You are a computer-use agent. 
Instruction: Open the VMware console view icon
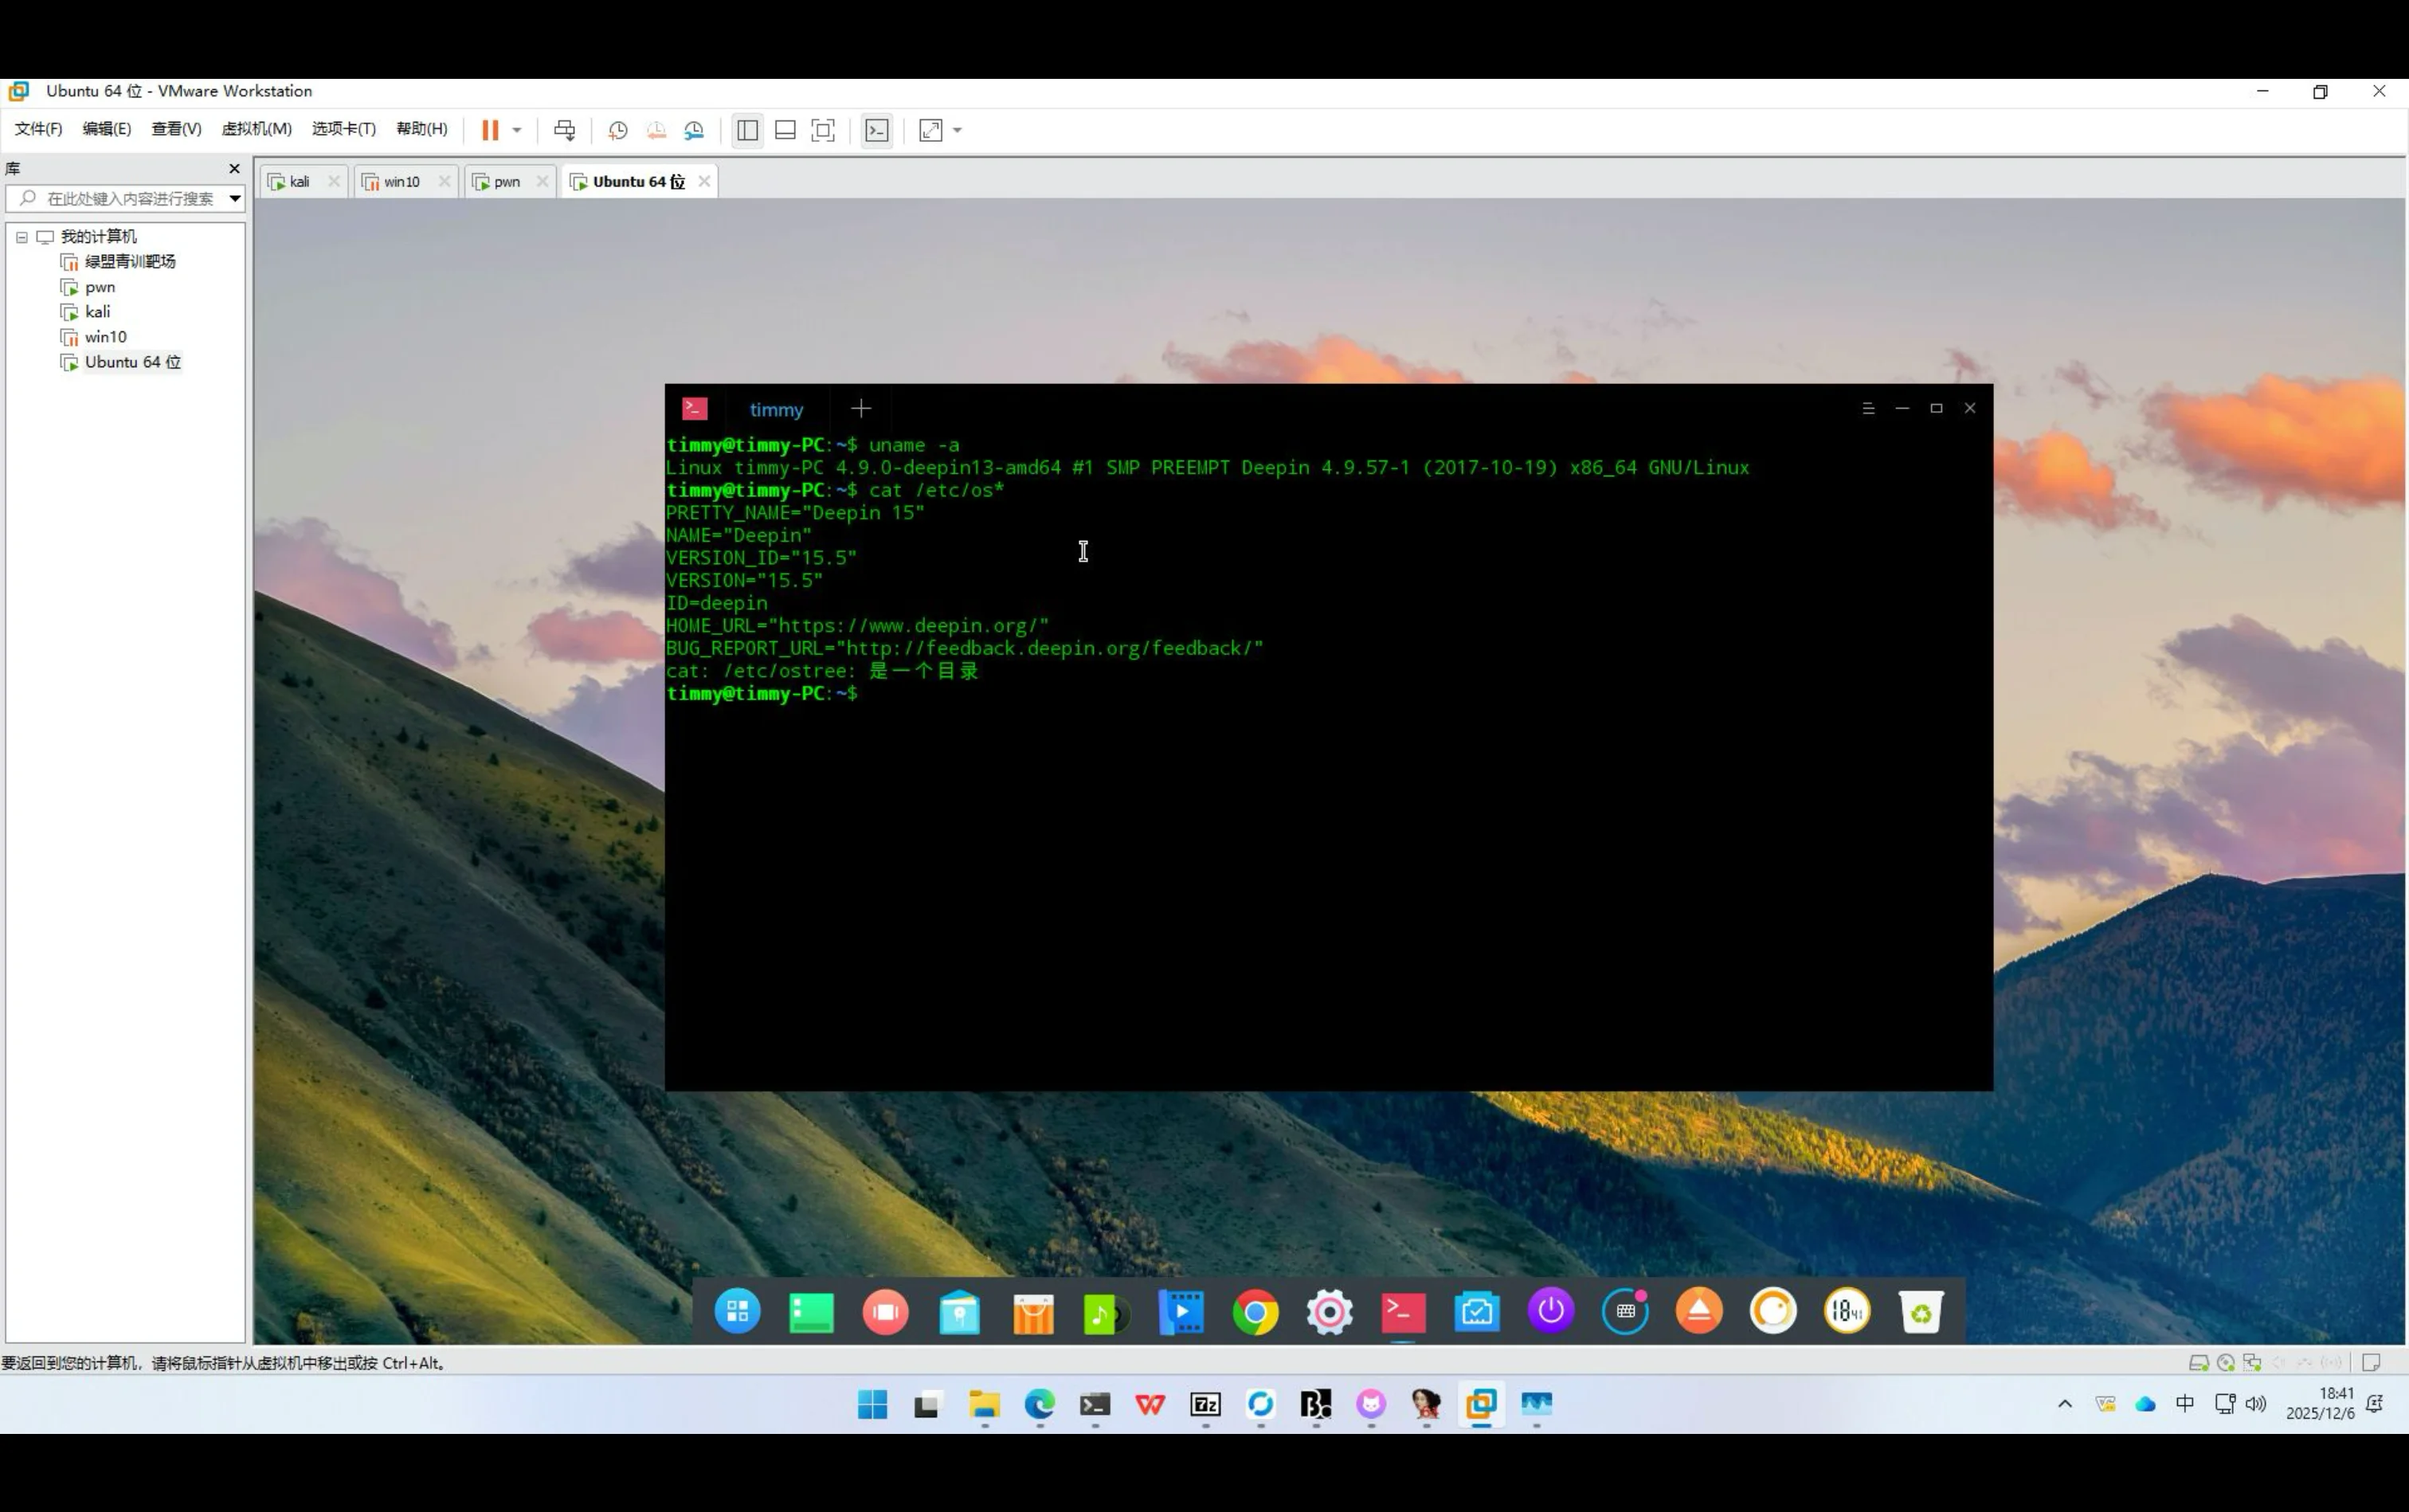click(876, 130)
